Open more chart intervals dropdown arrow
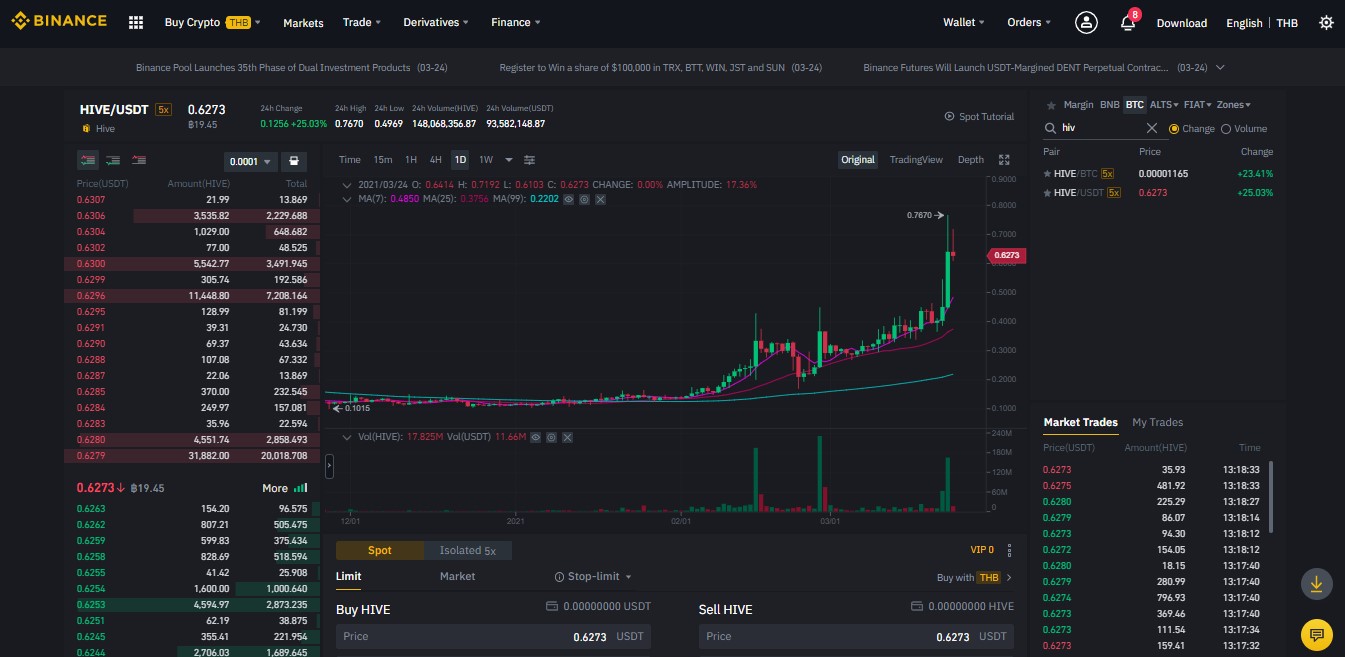1345x657 pixels. 508,160
